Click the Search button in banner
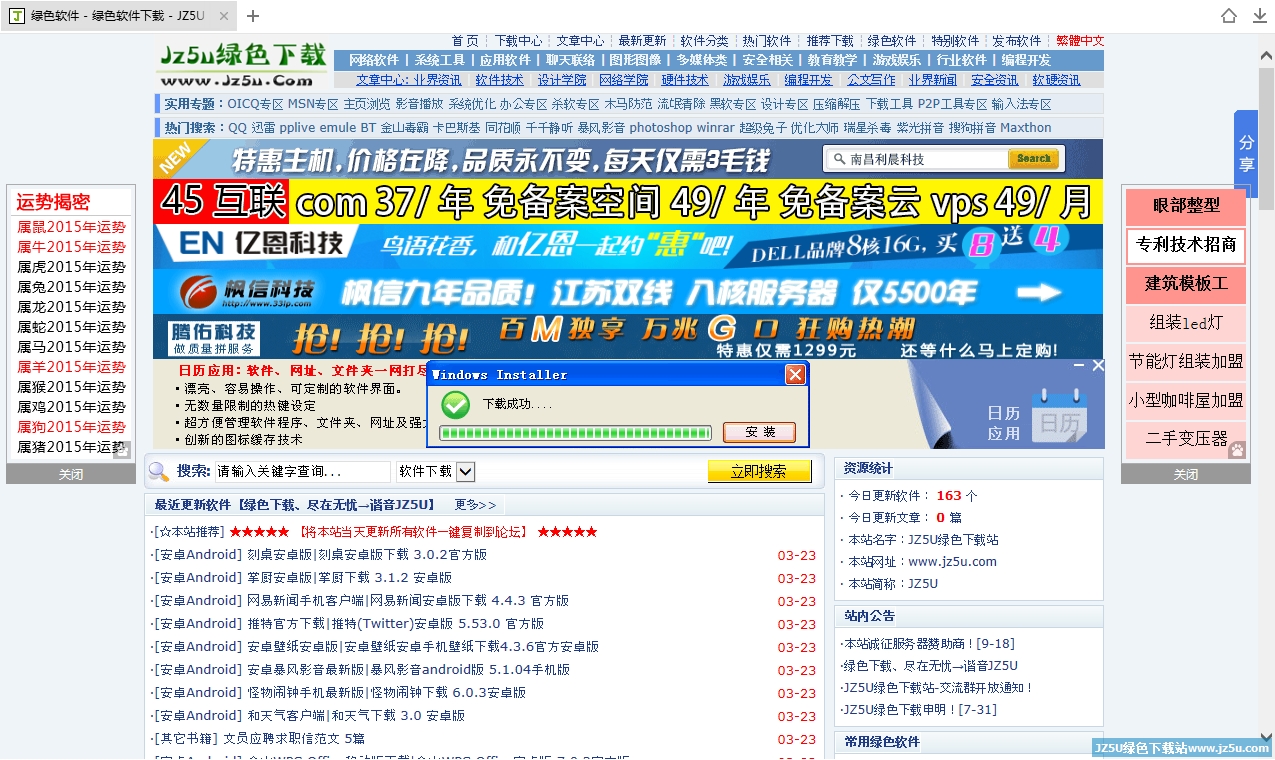The width and height of the screenshot is (1275, 760). click(1033, 159)
